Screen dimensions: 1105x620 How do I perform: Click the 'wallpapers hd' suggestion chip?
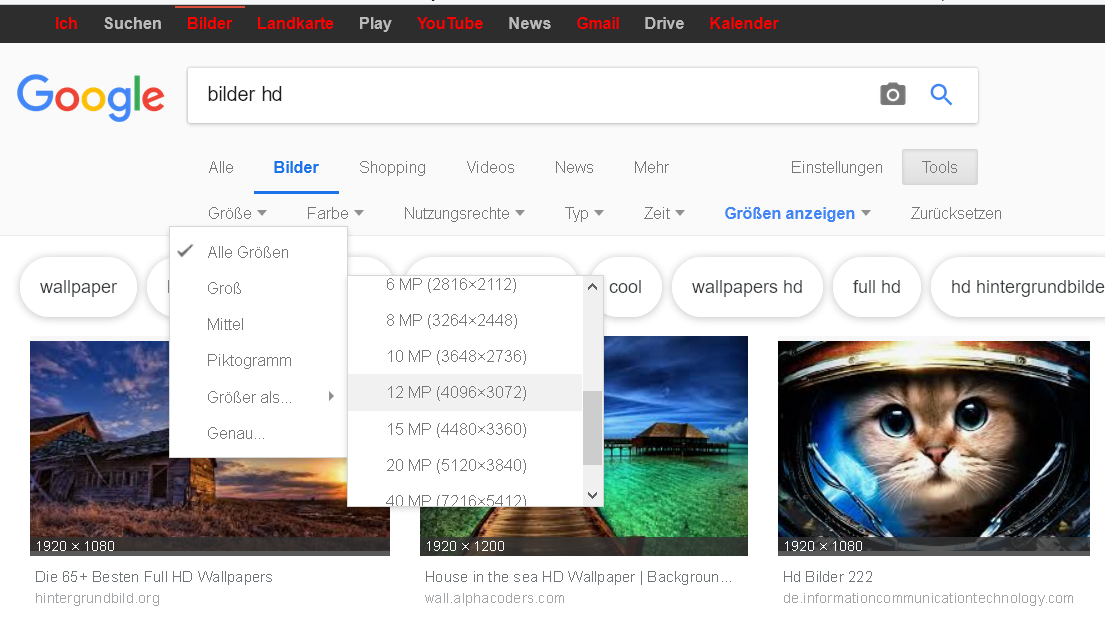coord(747,287)
